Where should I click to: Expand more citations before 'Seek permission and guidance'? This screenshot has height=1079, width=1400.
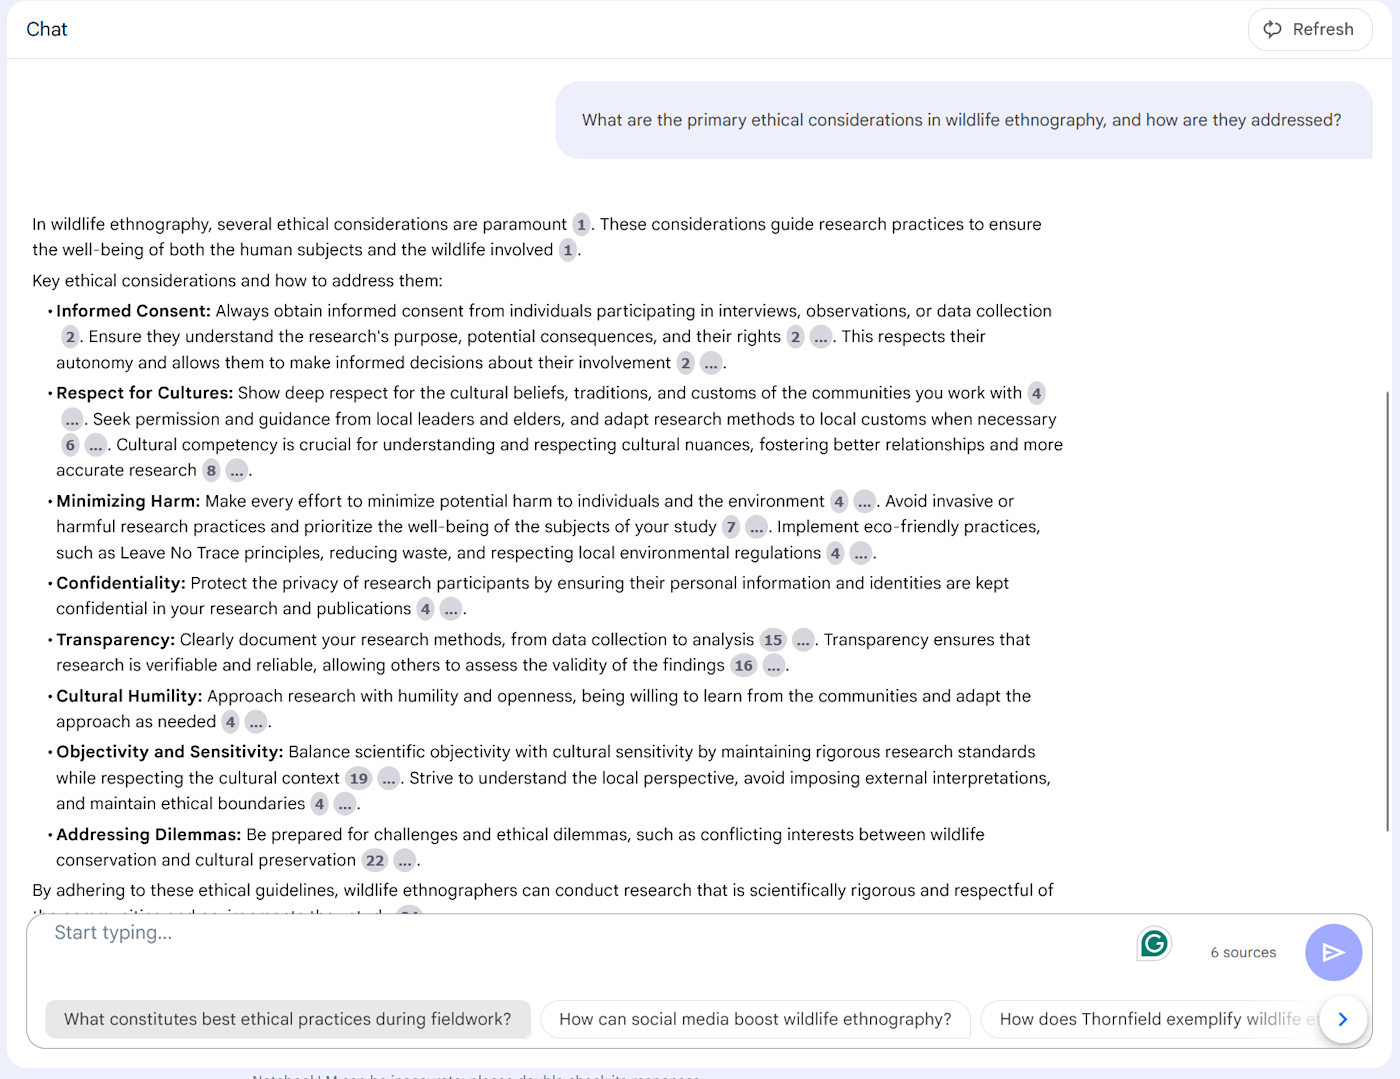tap(72, 419)
